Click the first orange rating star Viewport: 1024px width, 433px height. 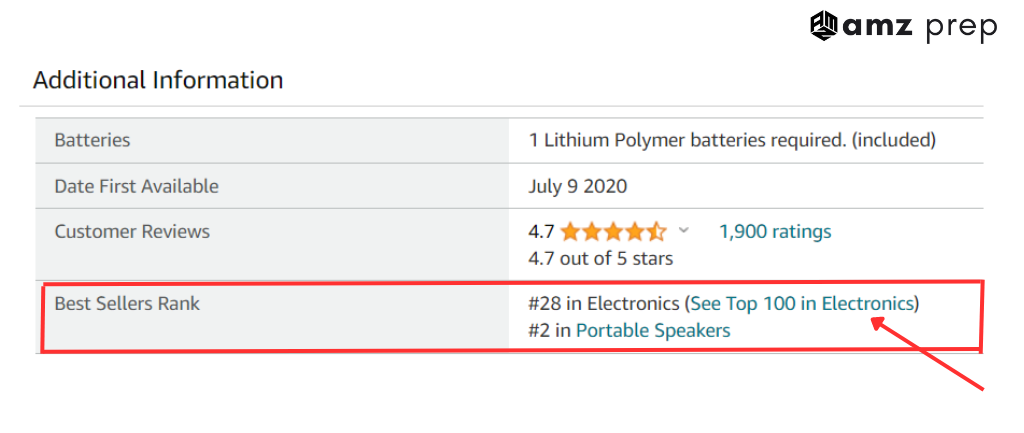pos(570,232)
